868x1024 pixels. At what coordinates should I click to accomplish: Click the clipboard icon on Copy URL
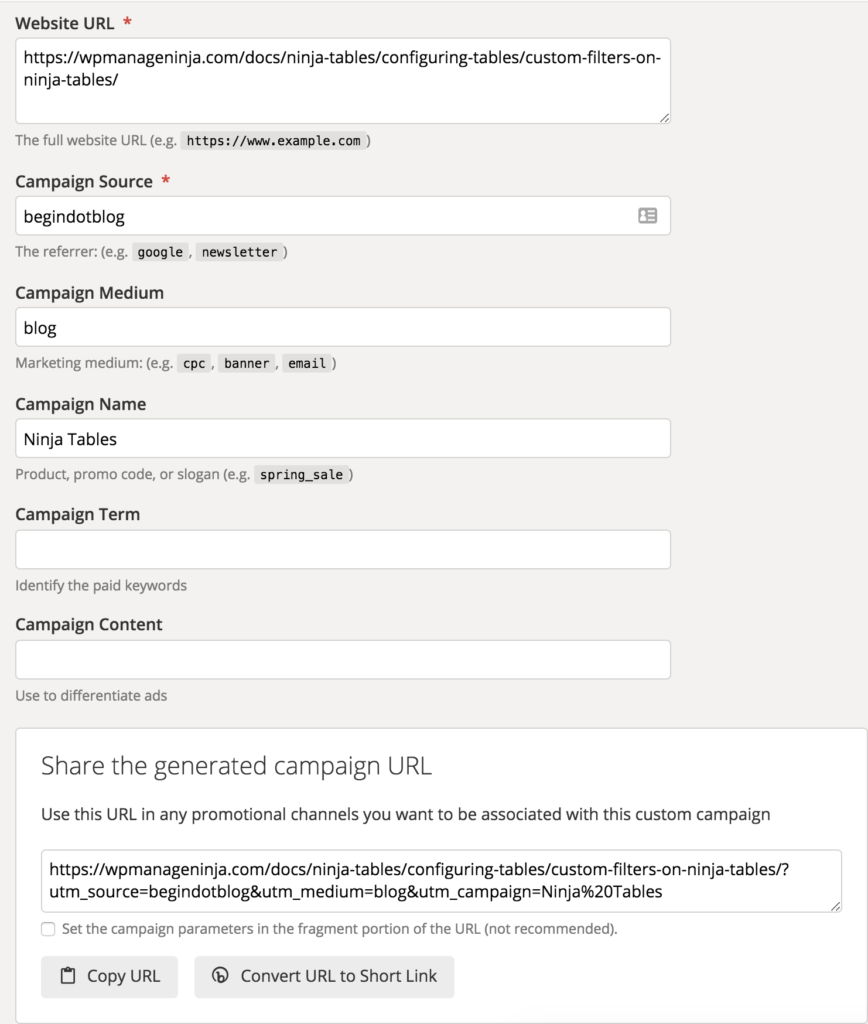pyautogui.click(x=68, y=976)
